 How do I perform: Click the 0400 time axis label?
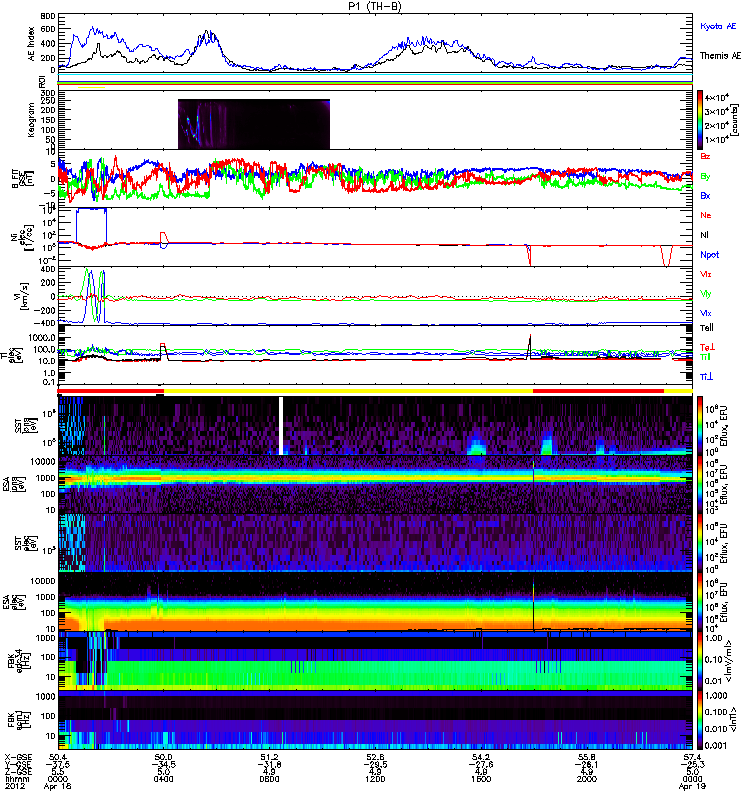163,780
